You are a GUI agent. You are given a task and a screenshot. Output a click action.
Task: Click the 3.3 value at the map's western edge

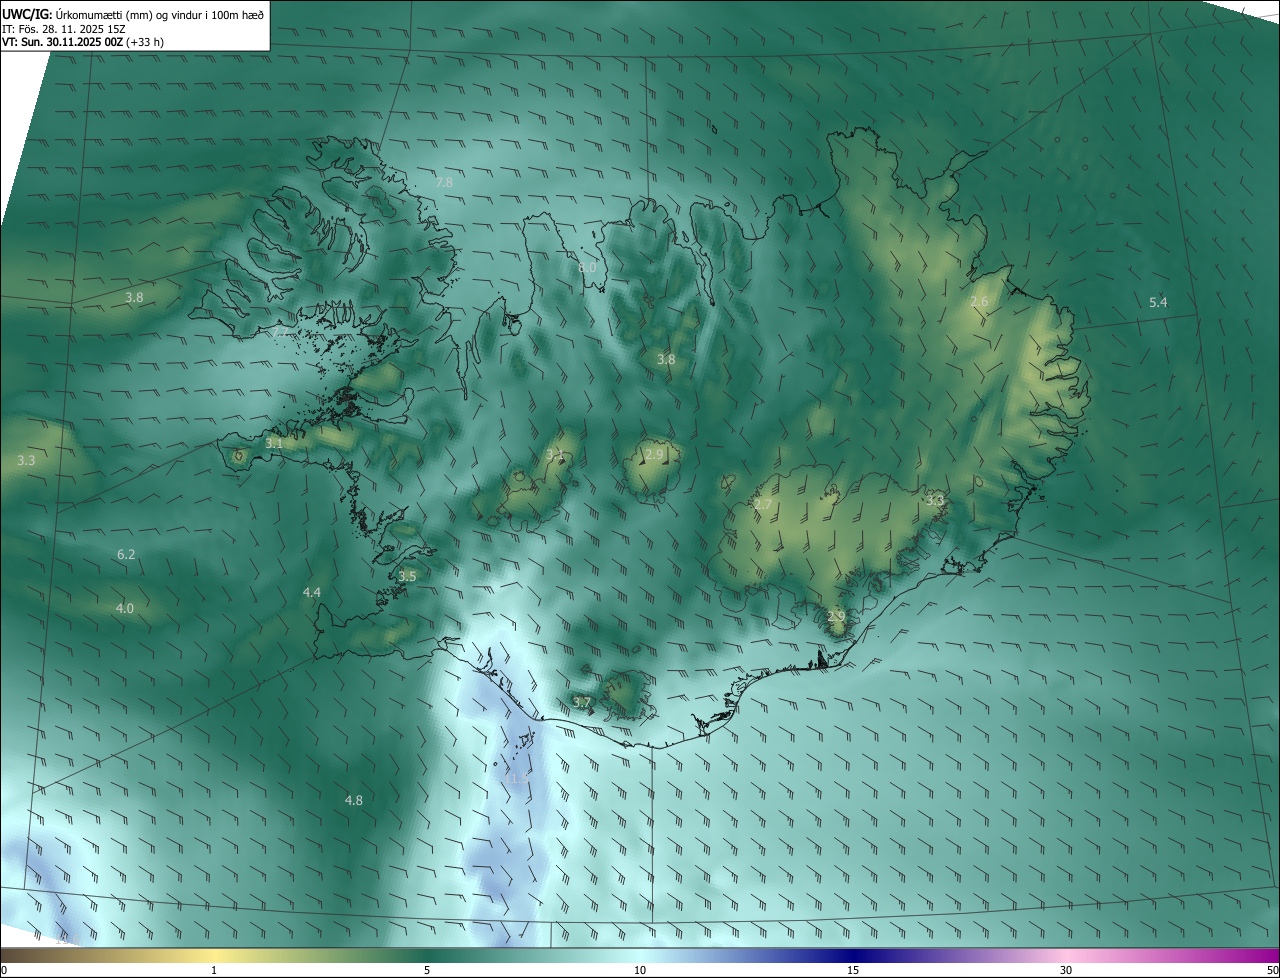[x=27, y=461]
